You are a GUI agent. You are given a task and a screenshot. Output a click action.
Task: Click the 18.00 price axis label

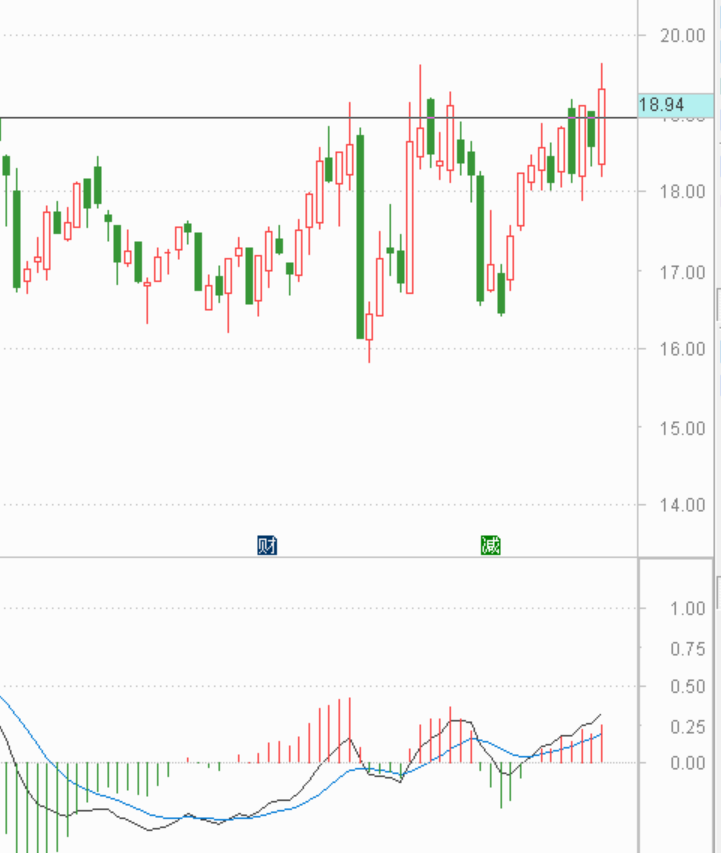(682, 192)
